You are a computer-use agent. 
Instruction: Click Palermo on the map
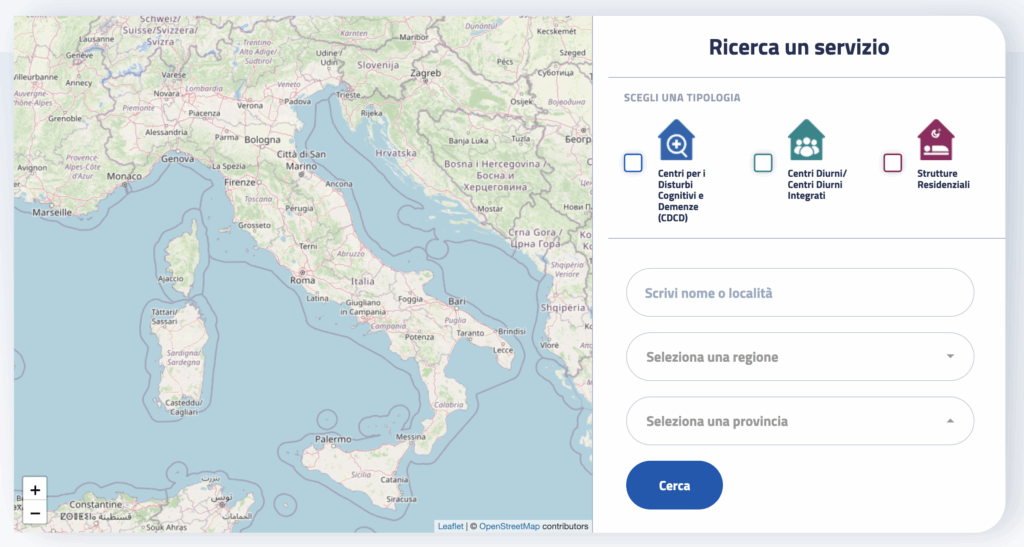[x=333, y=439]
